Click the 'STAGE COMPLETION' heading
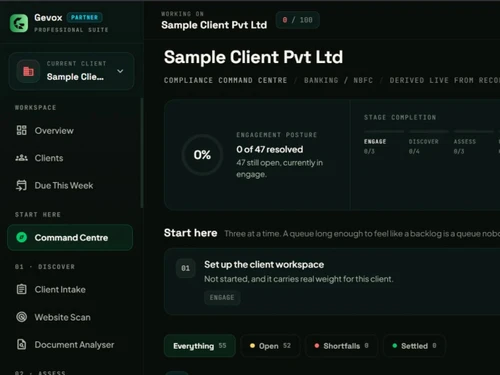The height and width of the screenshot is (375, 500). click(x=400, y=117)
